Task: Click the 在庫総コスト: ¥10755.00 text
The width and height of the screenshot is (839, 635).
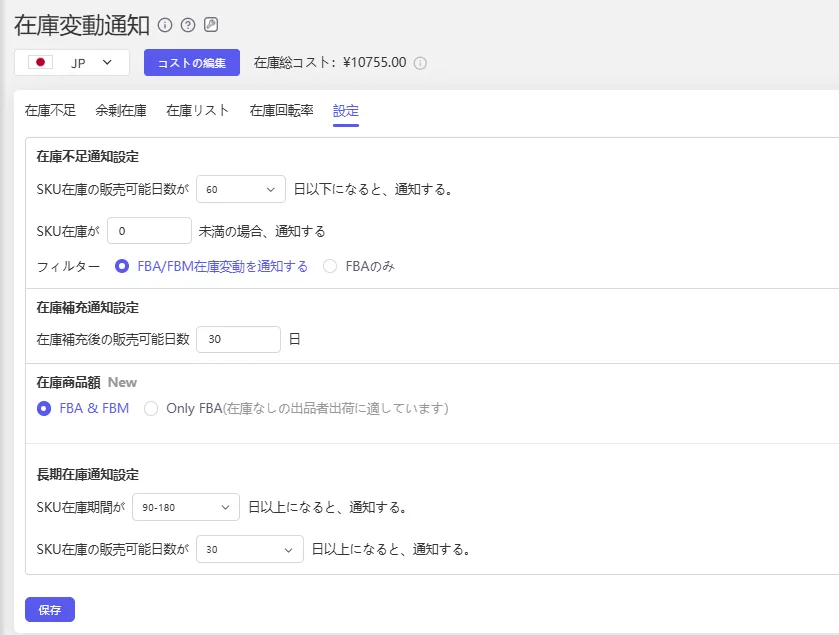Action: [330, 63]
